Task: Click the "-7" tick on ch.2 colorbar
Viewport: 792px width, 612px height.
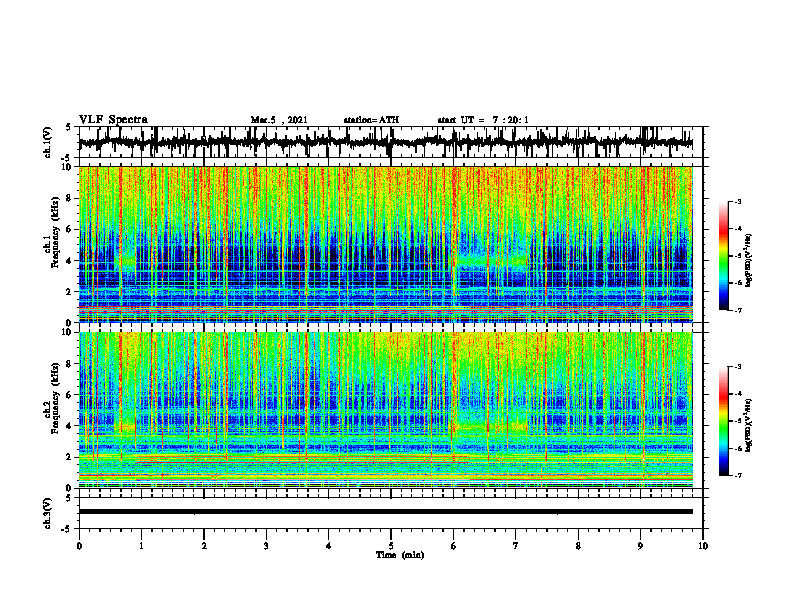Action: (738, 475)
